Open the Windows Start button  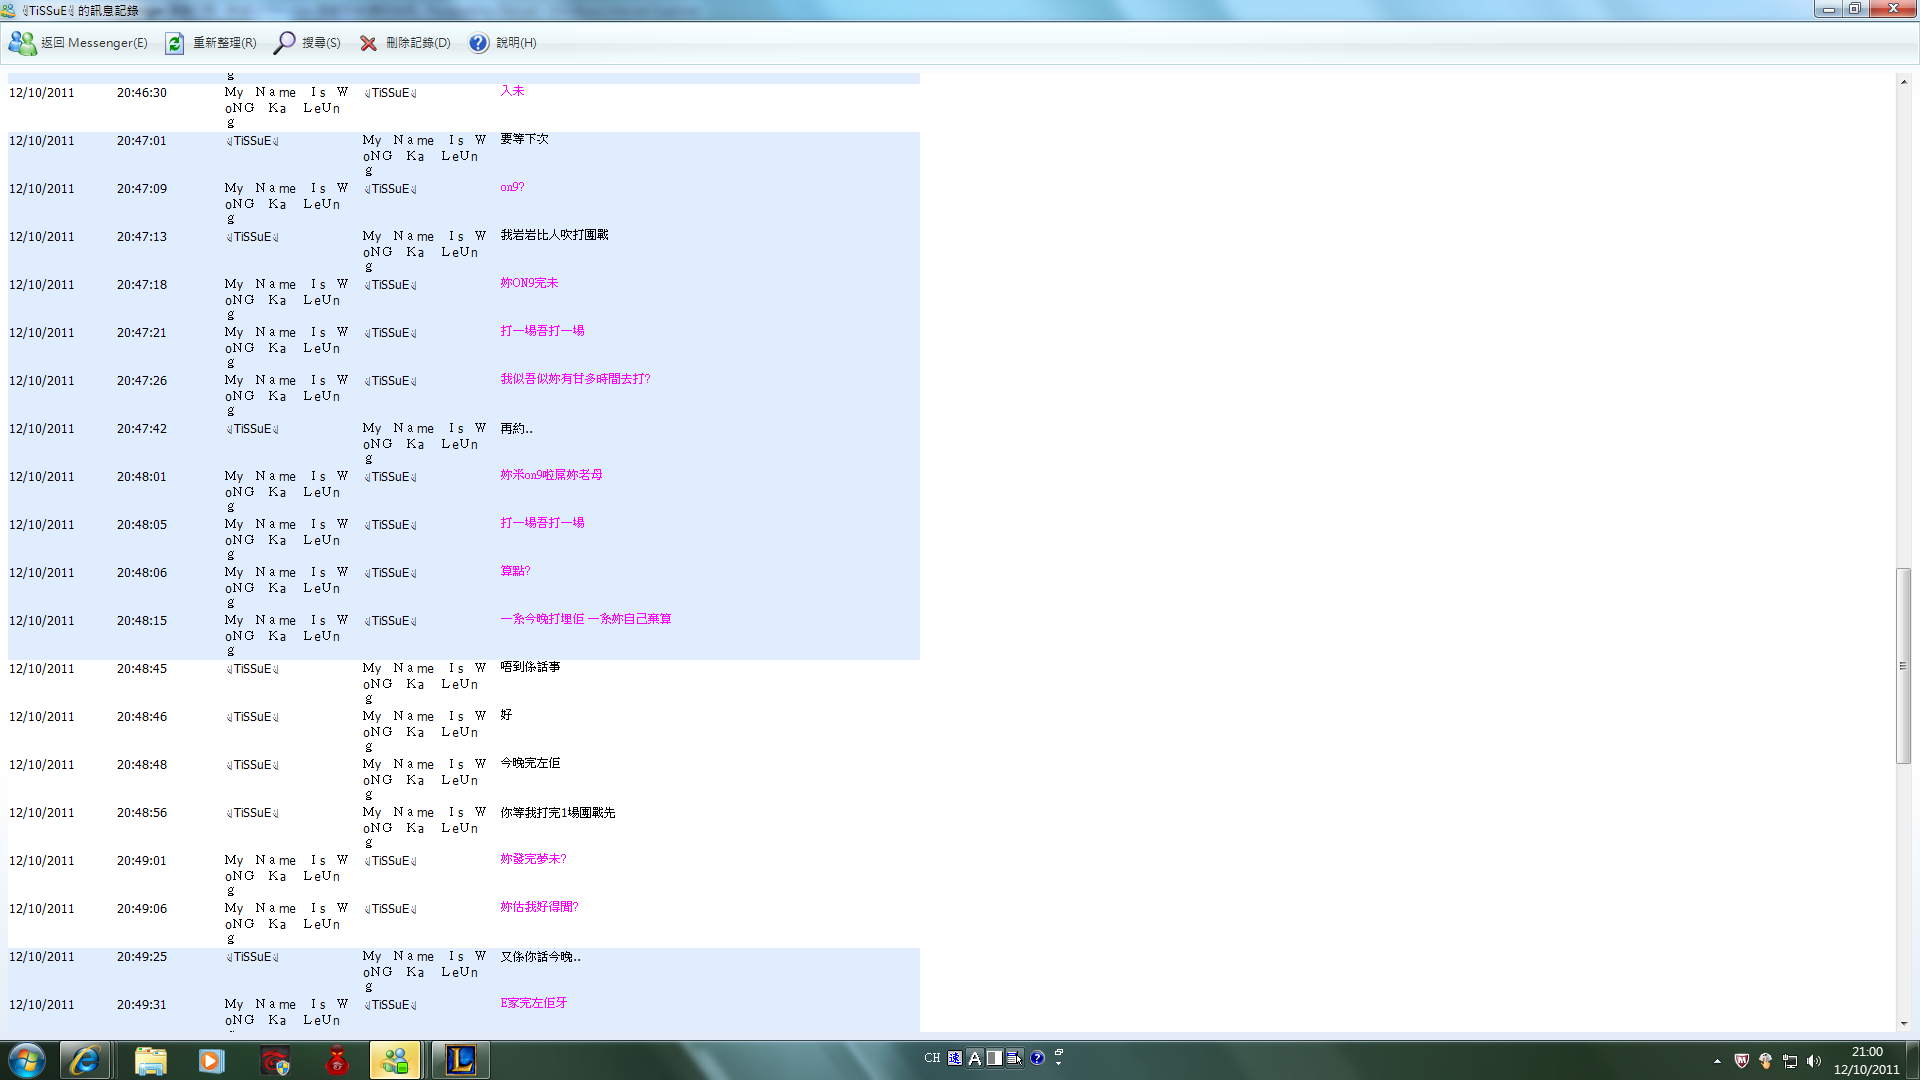(x=27, y=1060)
